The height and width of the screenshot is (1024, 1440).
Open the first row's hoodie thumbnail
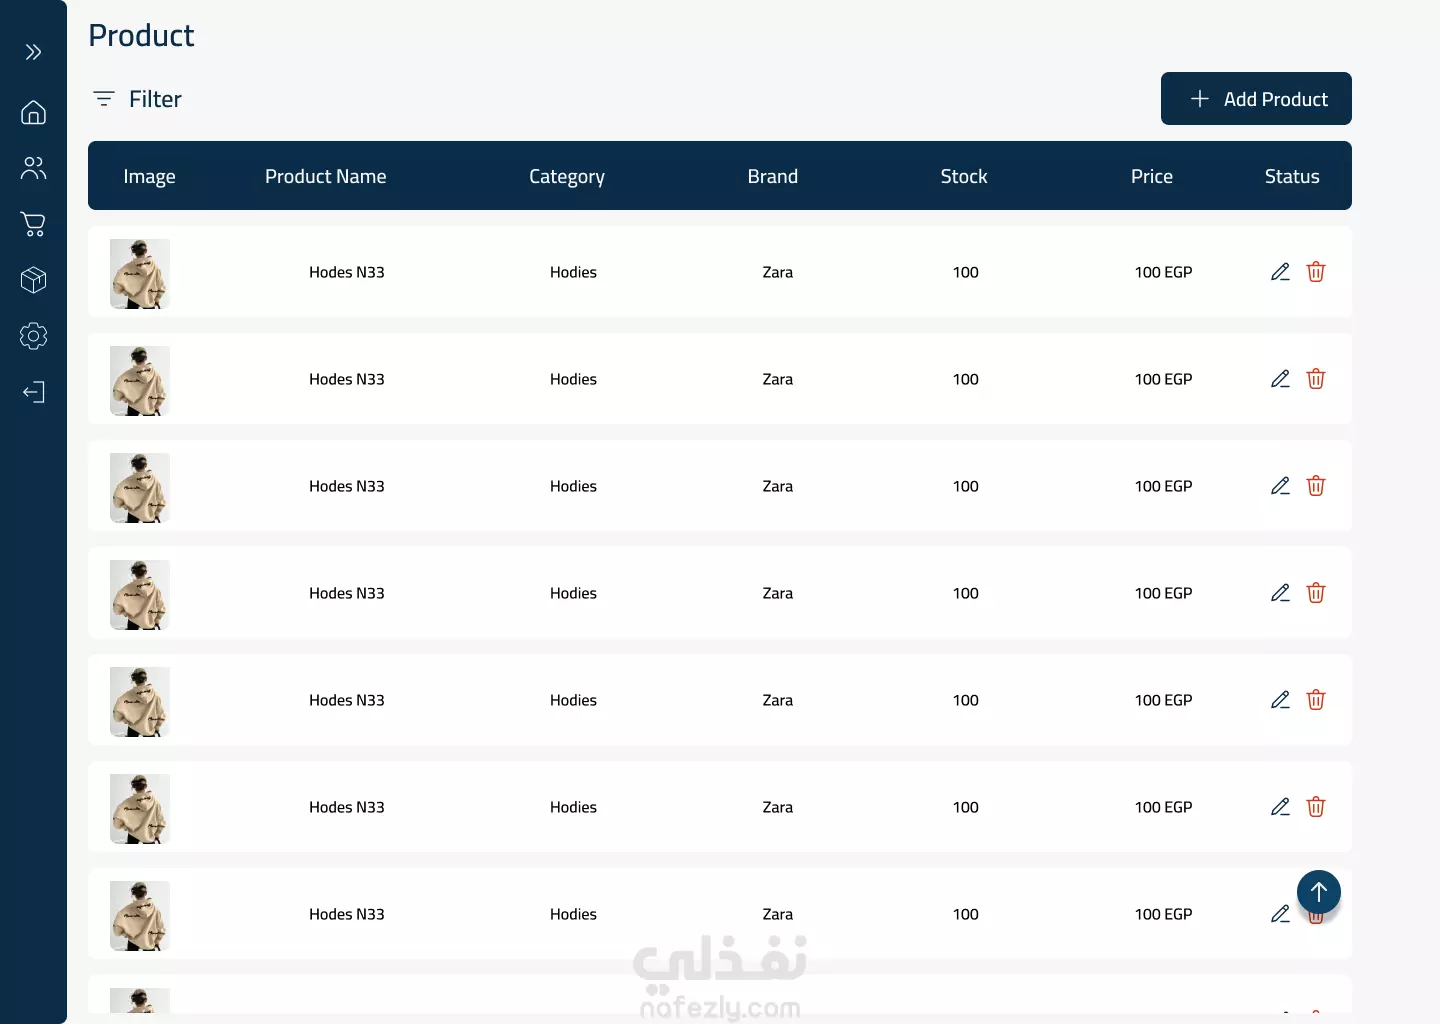click(140, 274)
